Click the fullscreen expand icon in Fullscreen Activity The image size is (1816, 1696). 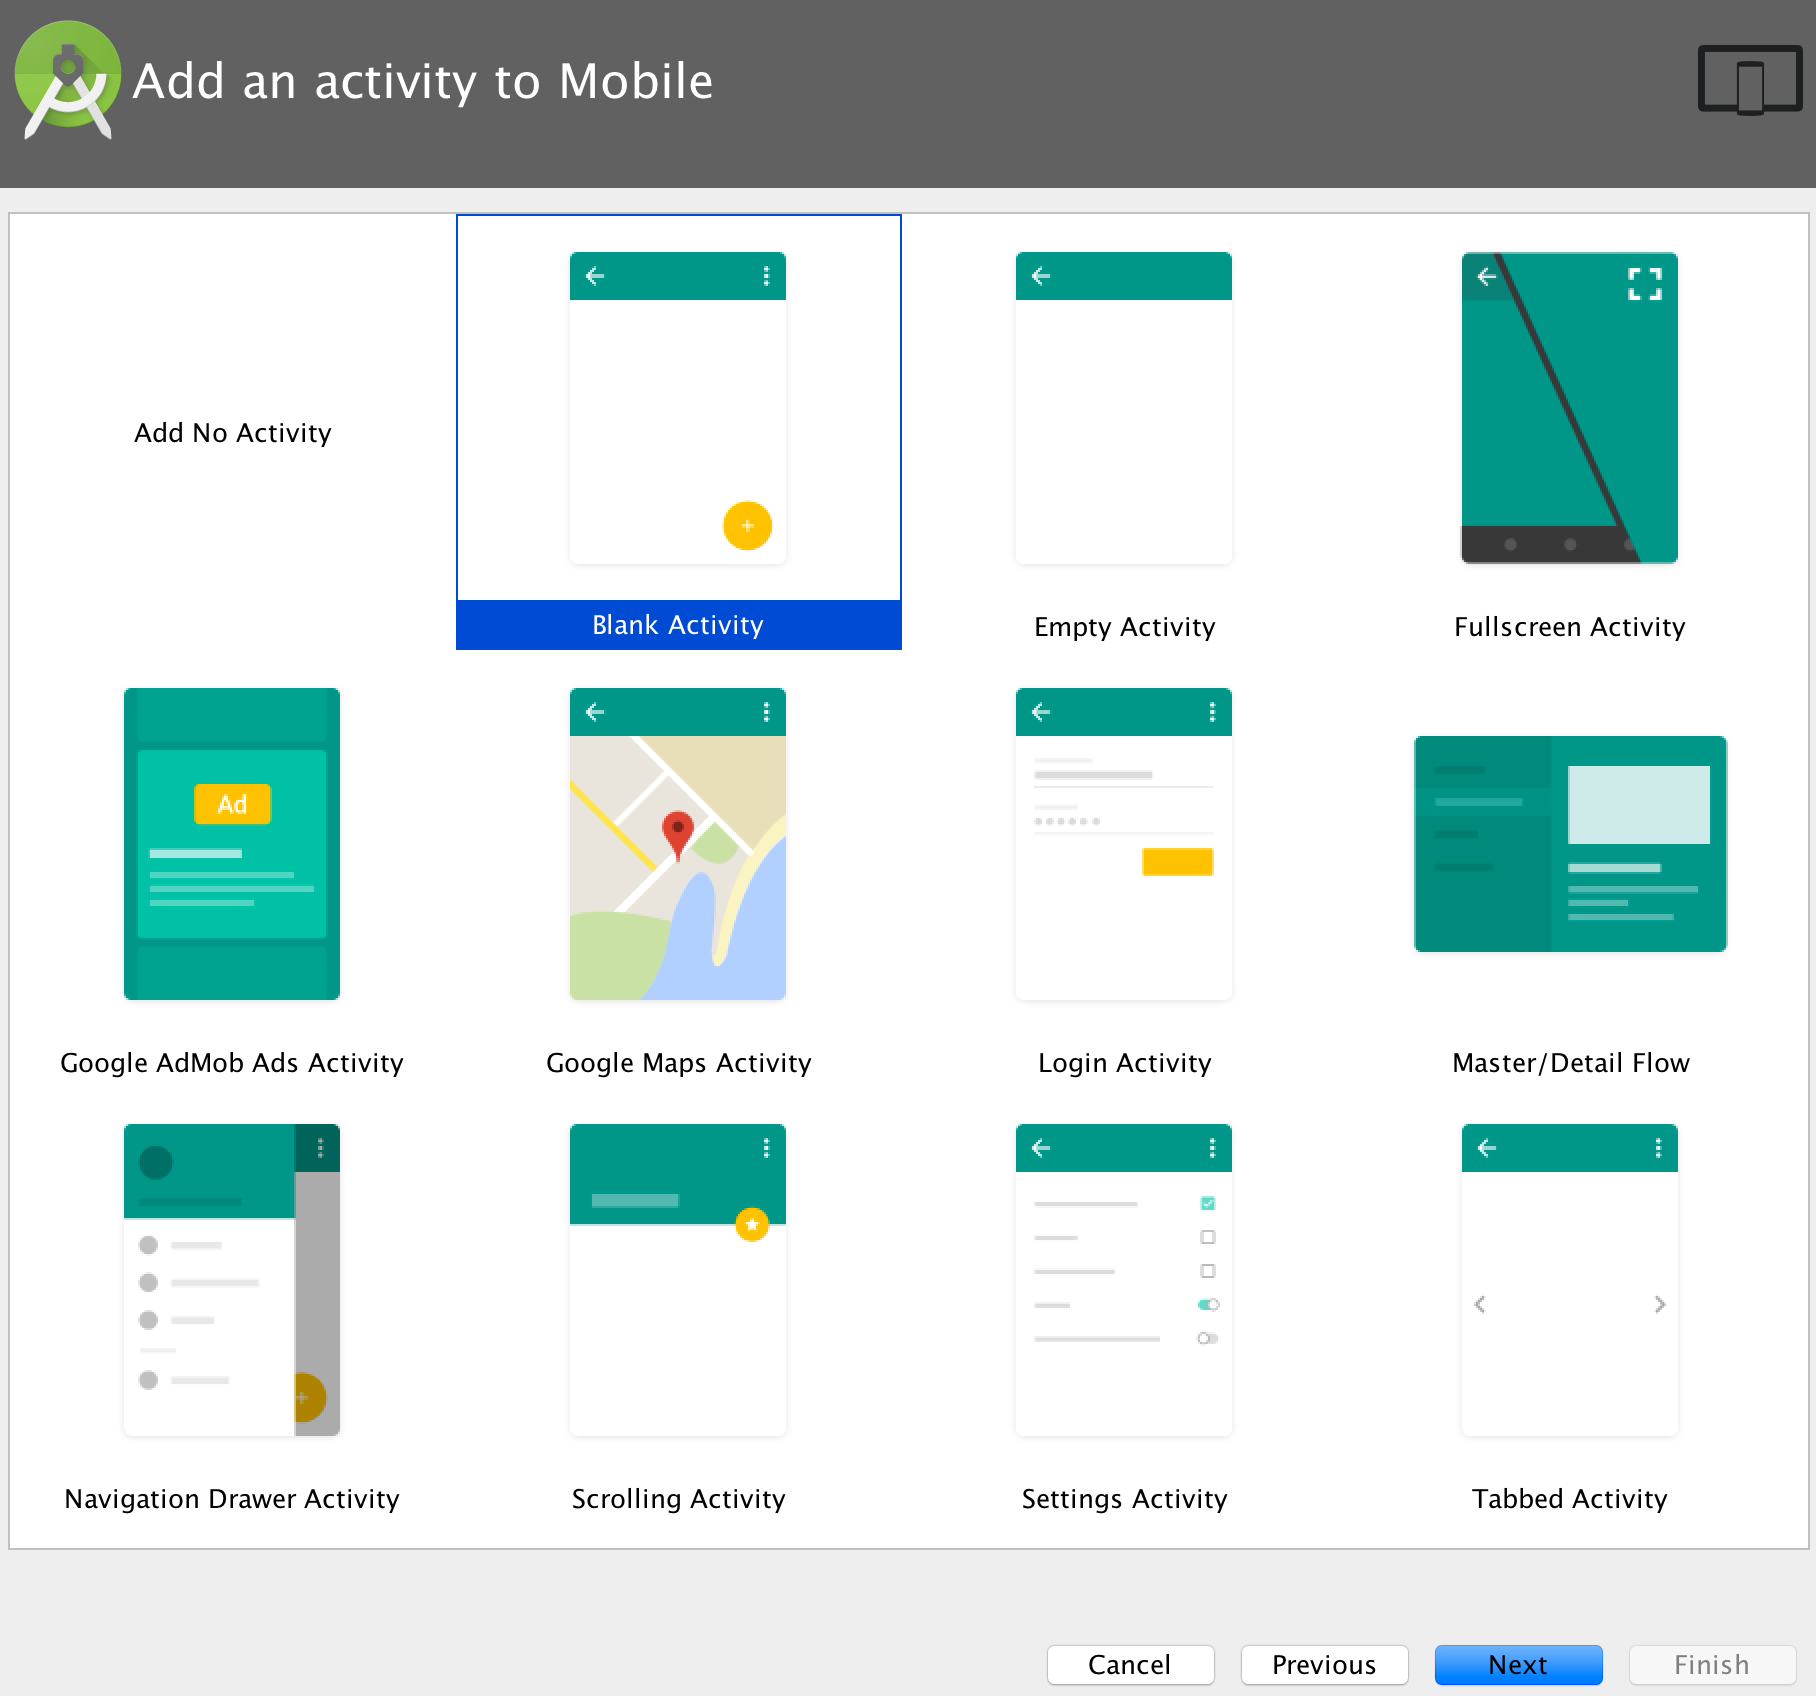coord(1645,284)
